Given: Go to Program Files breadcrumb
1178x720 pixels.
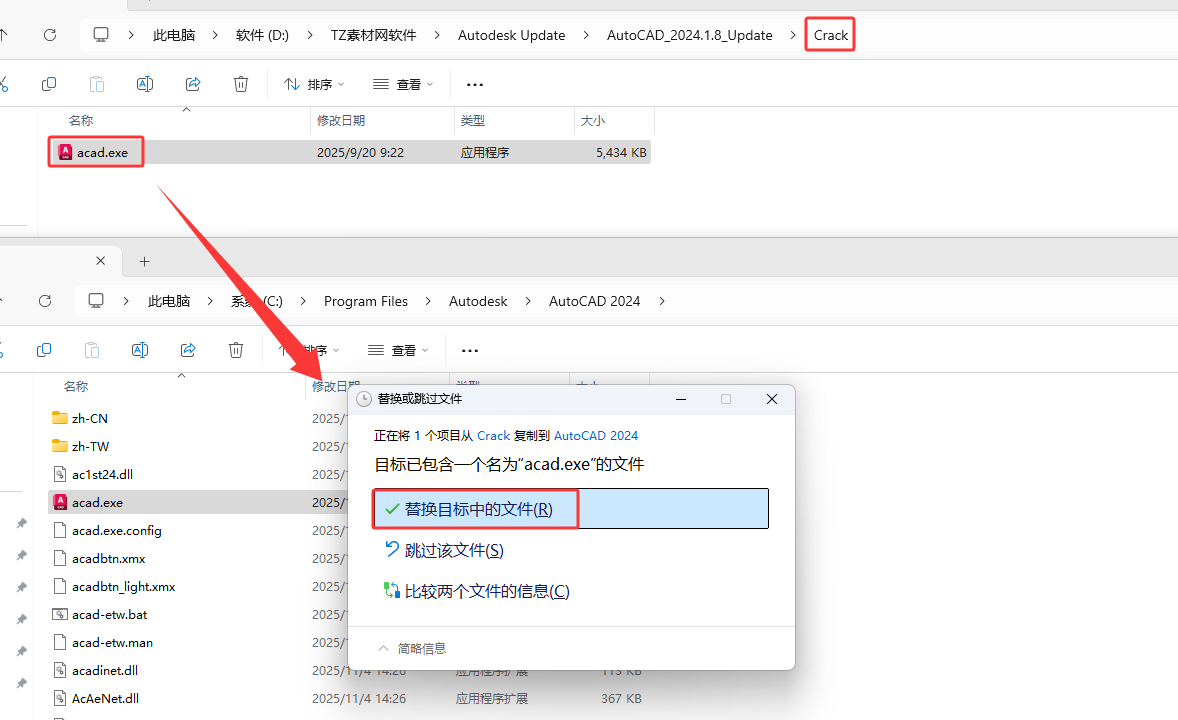Looking at the screenshot, I should click(366, 301).
